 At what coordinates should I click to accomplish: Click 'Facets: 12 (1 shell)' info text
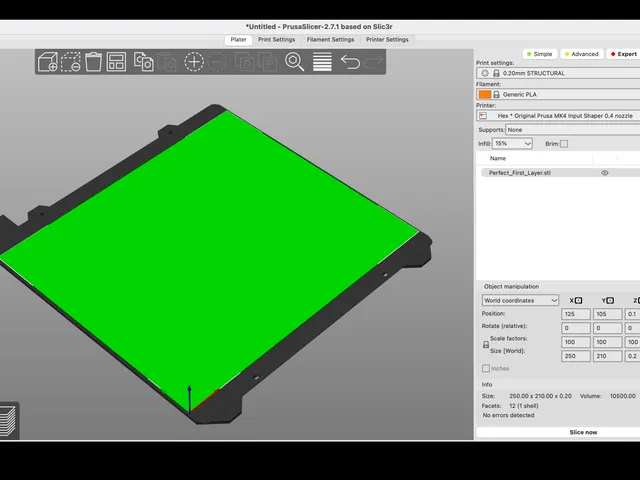tap(510, 406)
